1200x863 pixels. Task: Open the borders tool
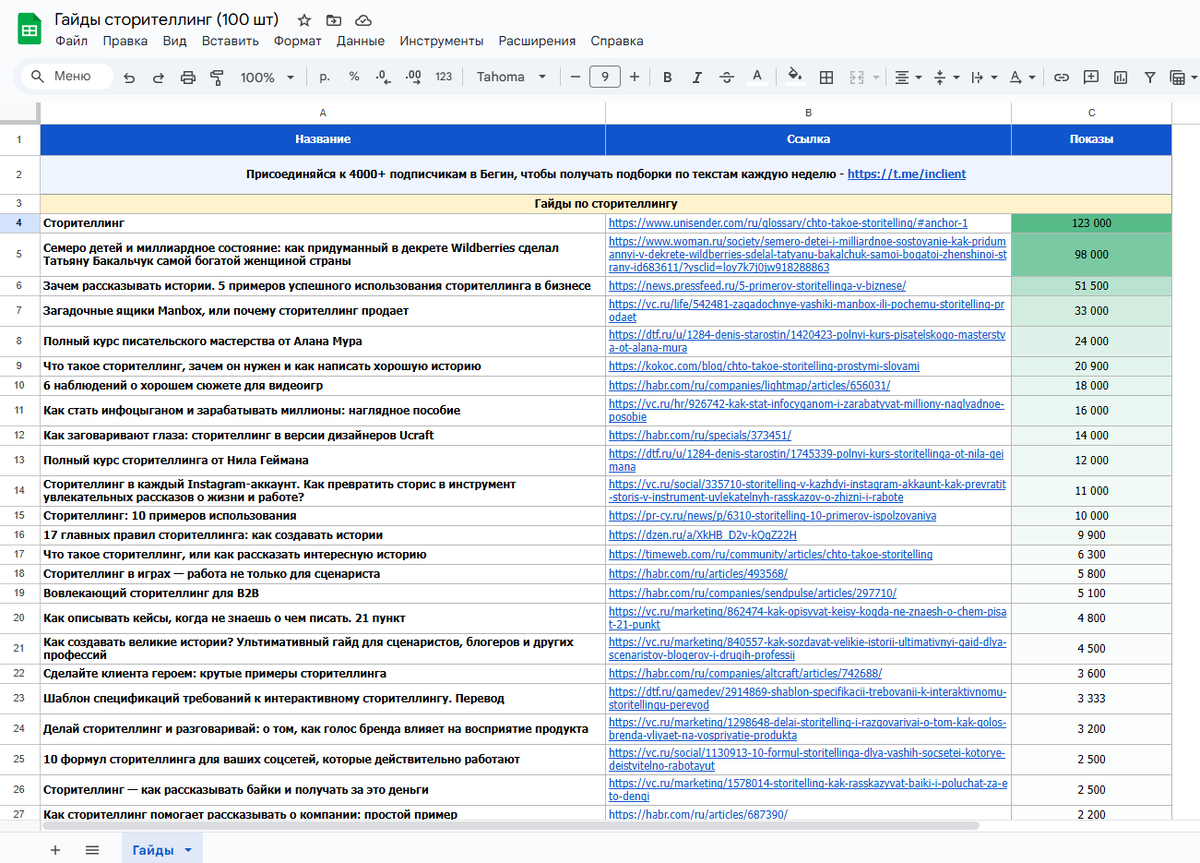pos(826,77)
